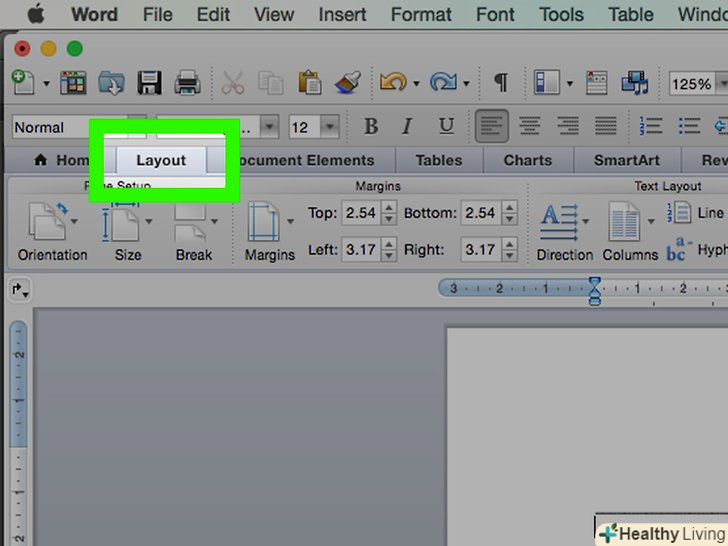Open the 125% zoom combo box
Image resolution: width=728 pixels, height=546 pixels.
pos(698,84)
